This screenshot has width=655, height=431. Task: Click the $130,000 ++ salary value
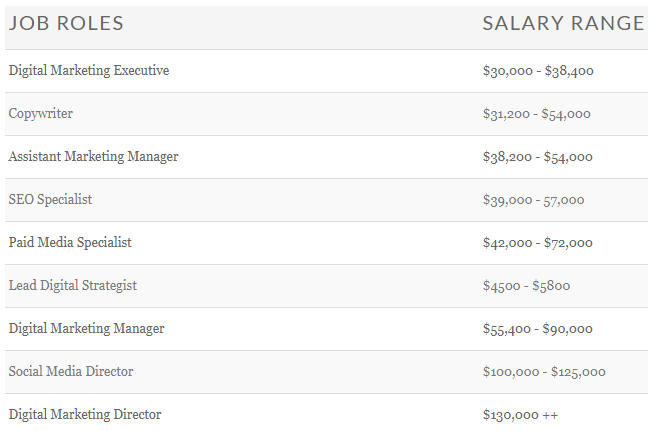(520, 415)
